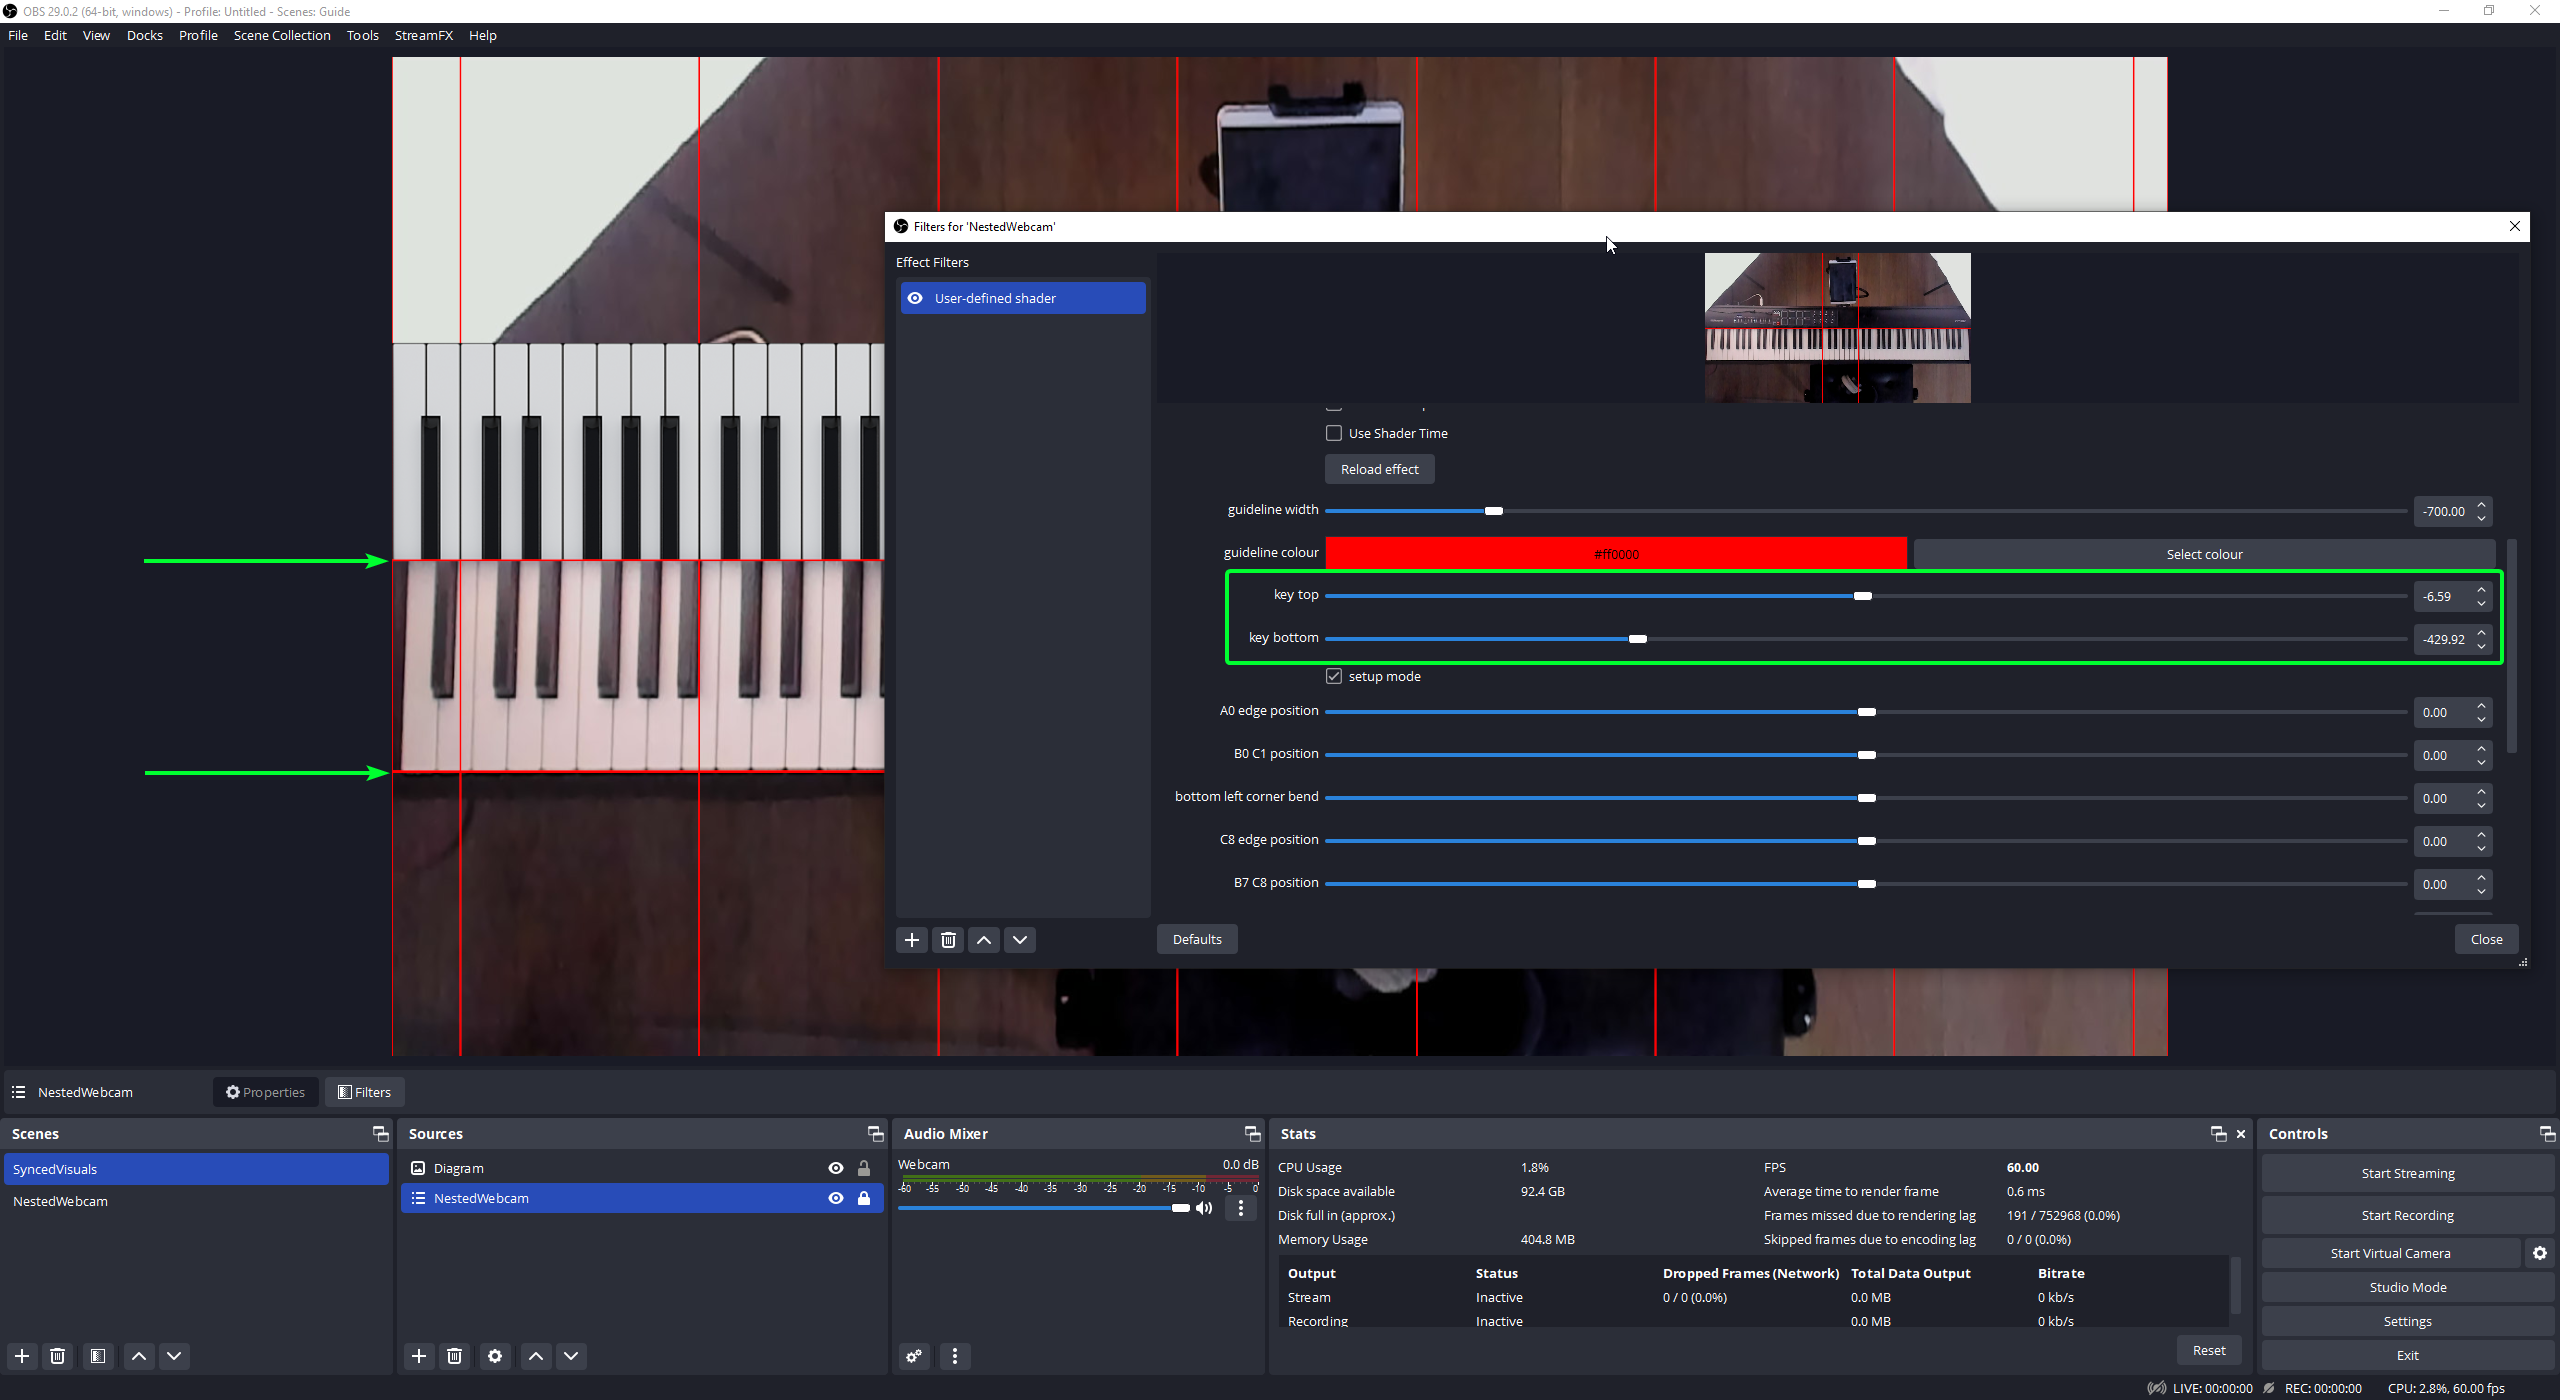Uncheck the setup mode checkbox
Screen dimensions: 2560x1400
point(1334,676)
